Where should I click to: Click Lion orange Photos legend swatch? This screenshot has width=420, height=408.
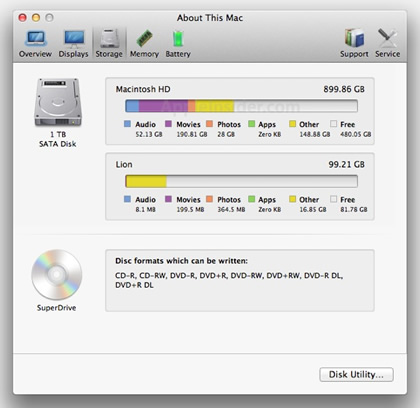(209, 199)
